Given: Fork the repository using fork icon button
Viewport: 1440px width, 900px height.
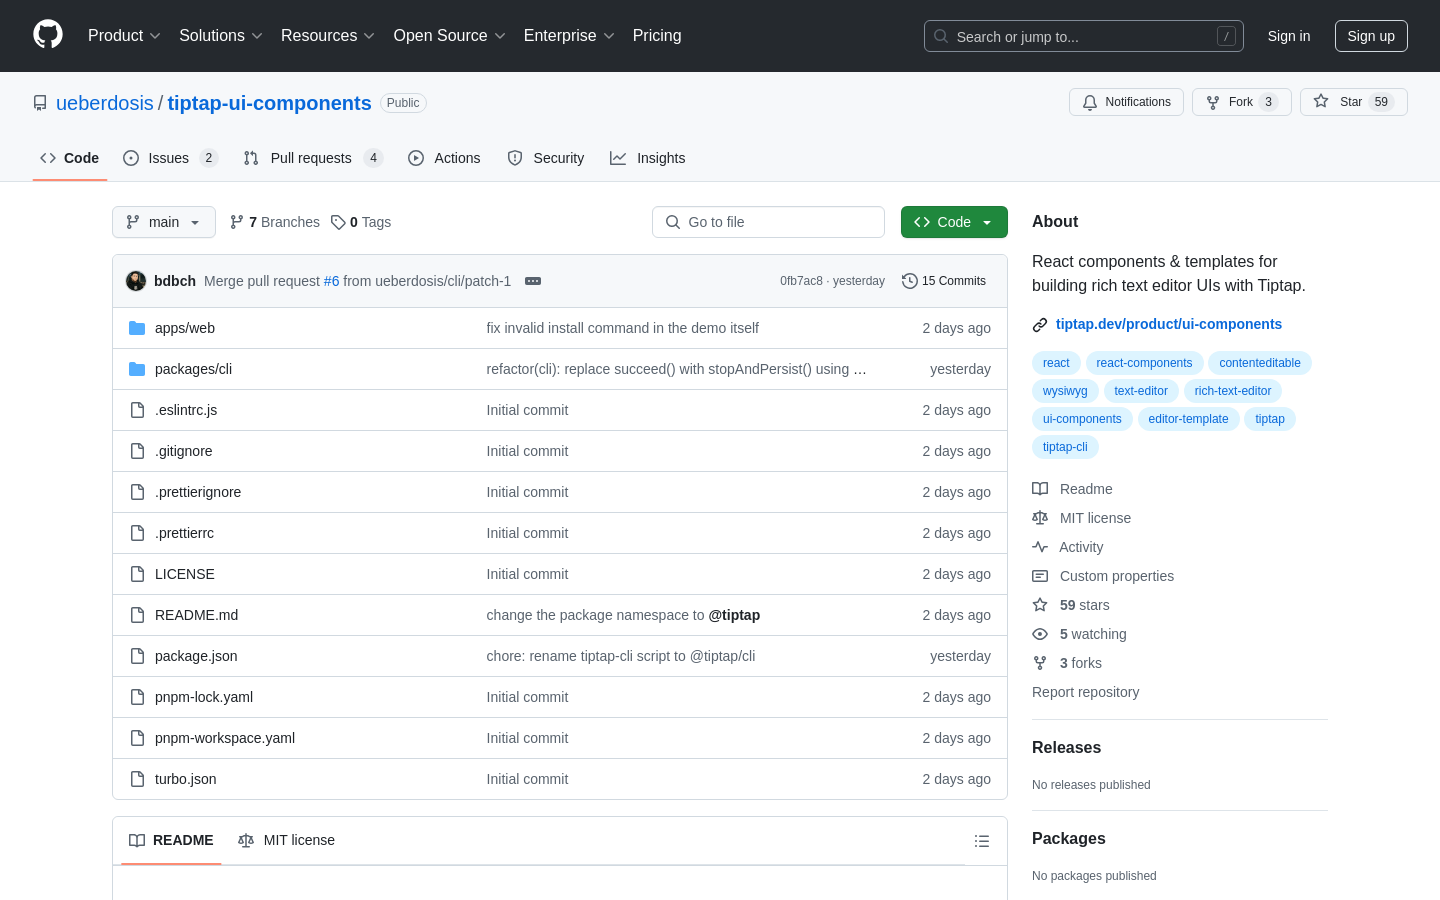Looking at the screenshot, I should click(1241, 102).
